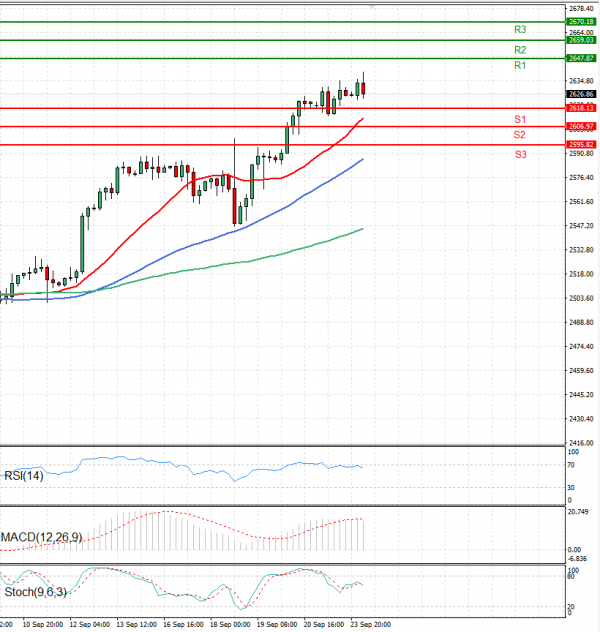Click the R3 resistance label

(520, 30)
